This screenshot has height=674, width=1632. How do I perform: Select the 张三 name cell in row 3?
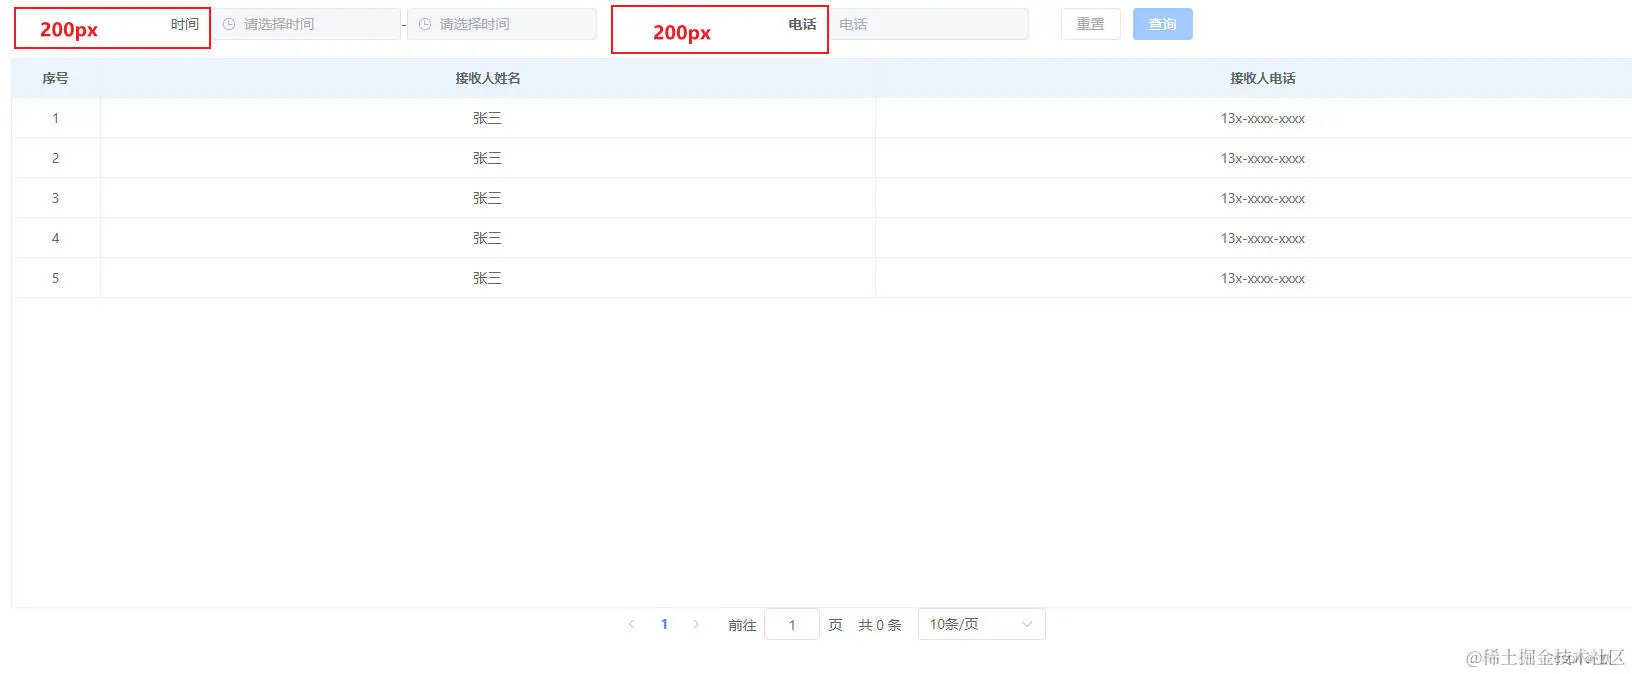point(488,198)
